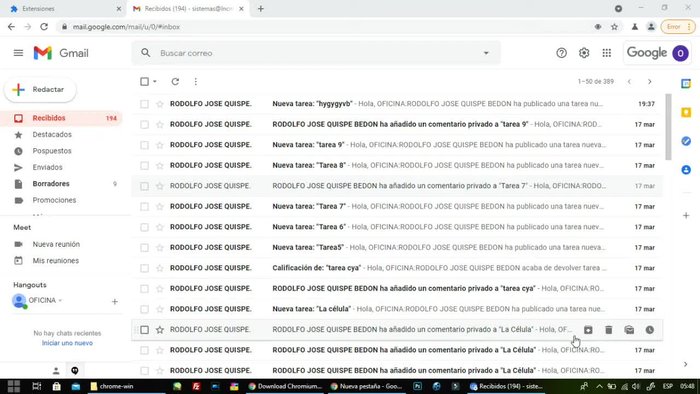Screen dimensions: 700x394
Task: Mark the hovered "La Célula" email as unread
Action: tap(629, 330)
